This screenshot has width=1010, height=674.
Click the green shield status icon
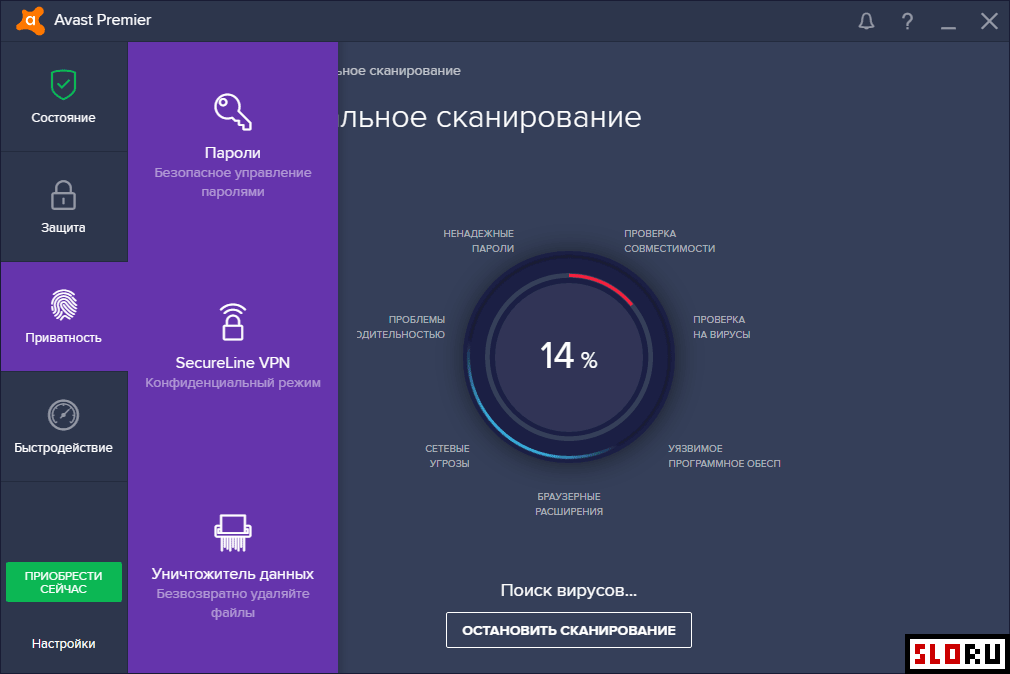[63, 85]
